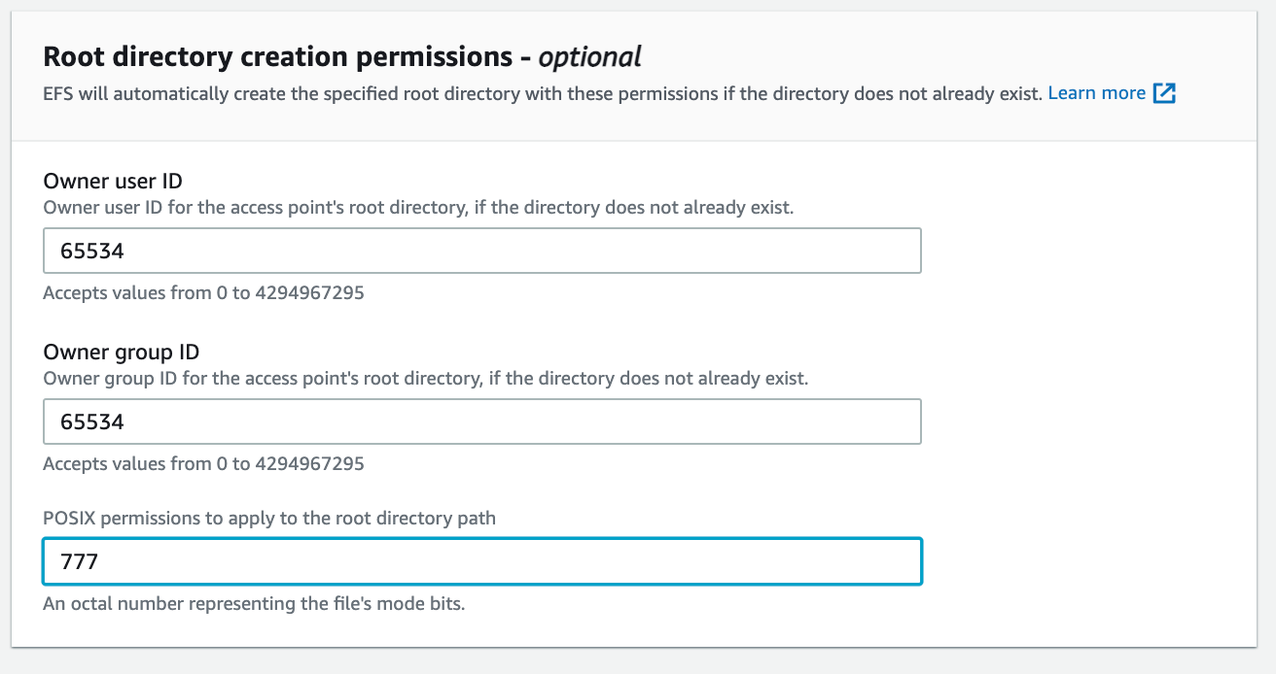Image resolution: width=1276 pixels, height=674 pixels.
Task: Click the Accepts values hint under Owner group ID
Action: pyautogui.click(x=203, y=464)
